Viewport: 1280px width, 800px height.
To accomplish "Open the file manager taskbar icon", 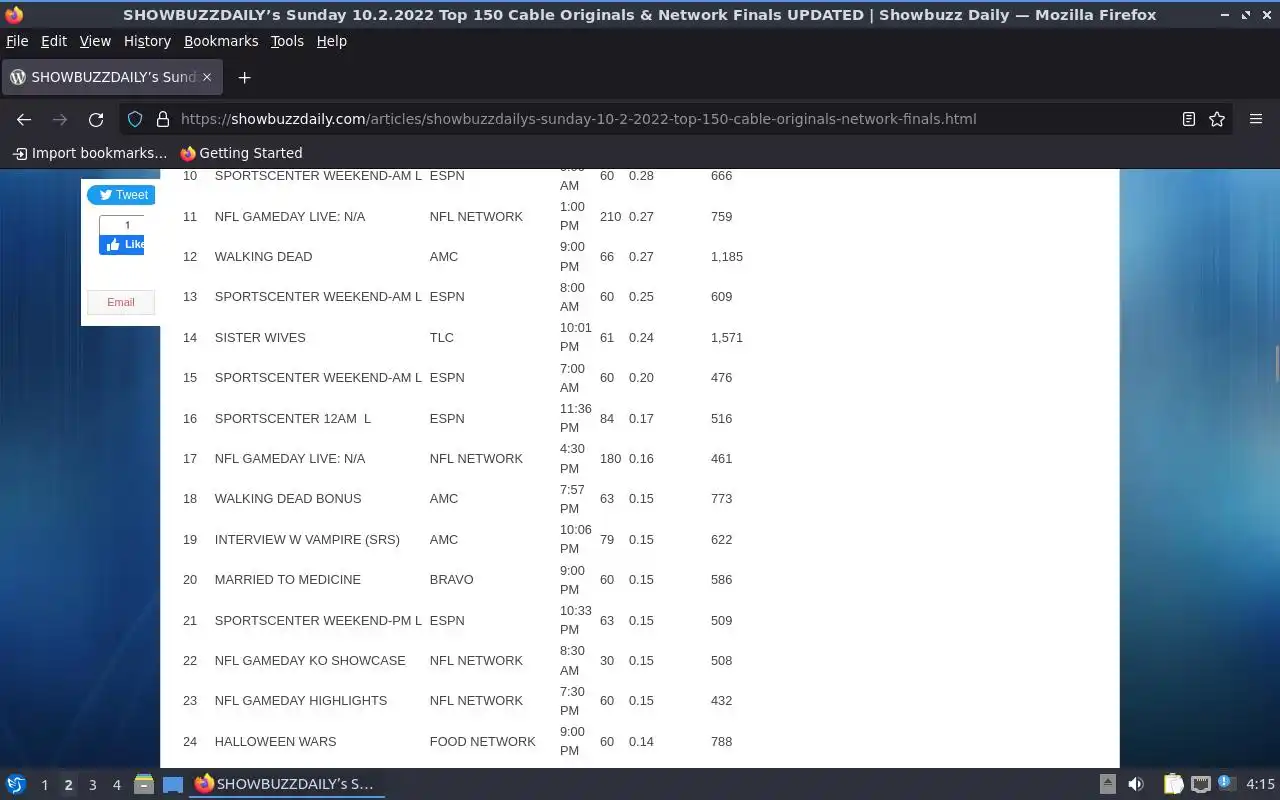I will 143,784.
